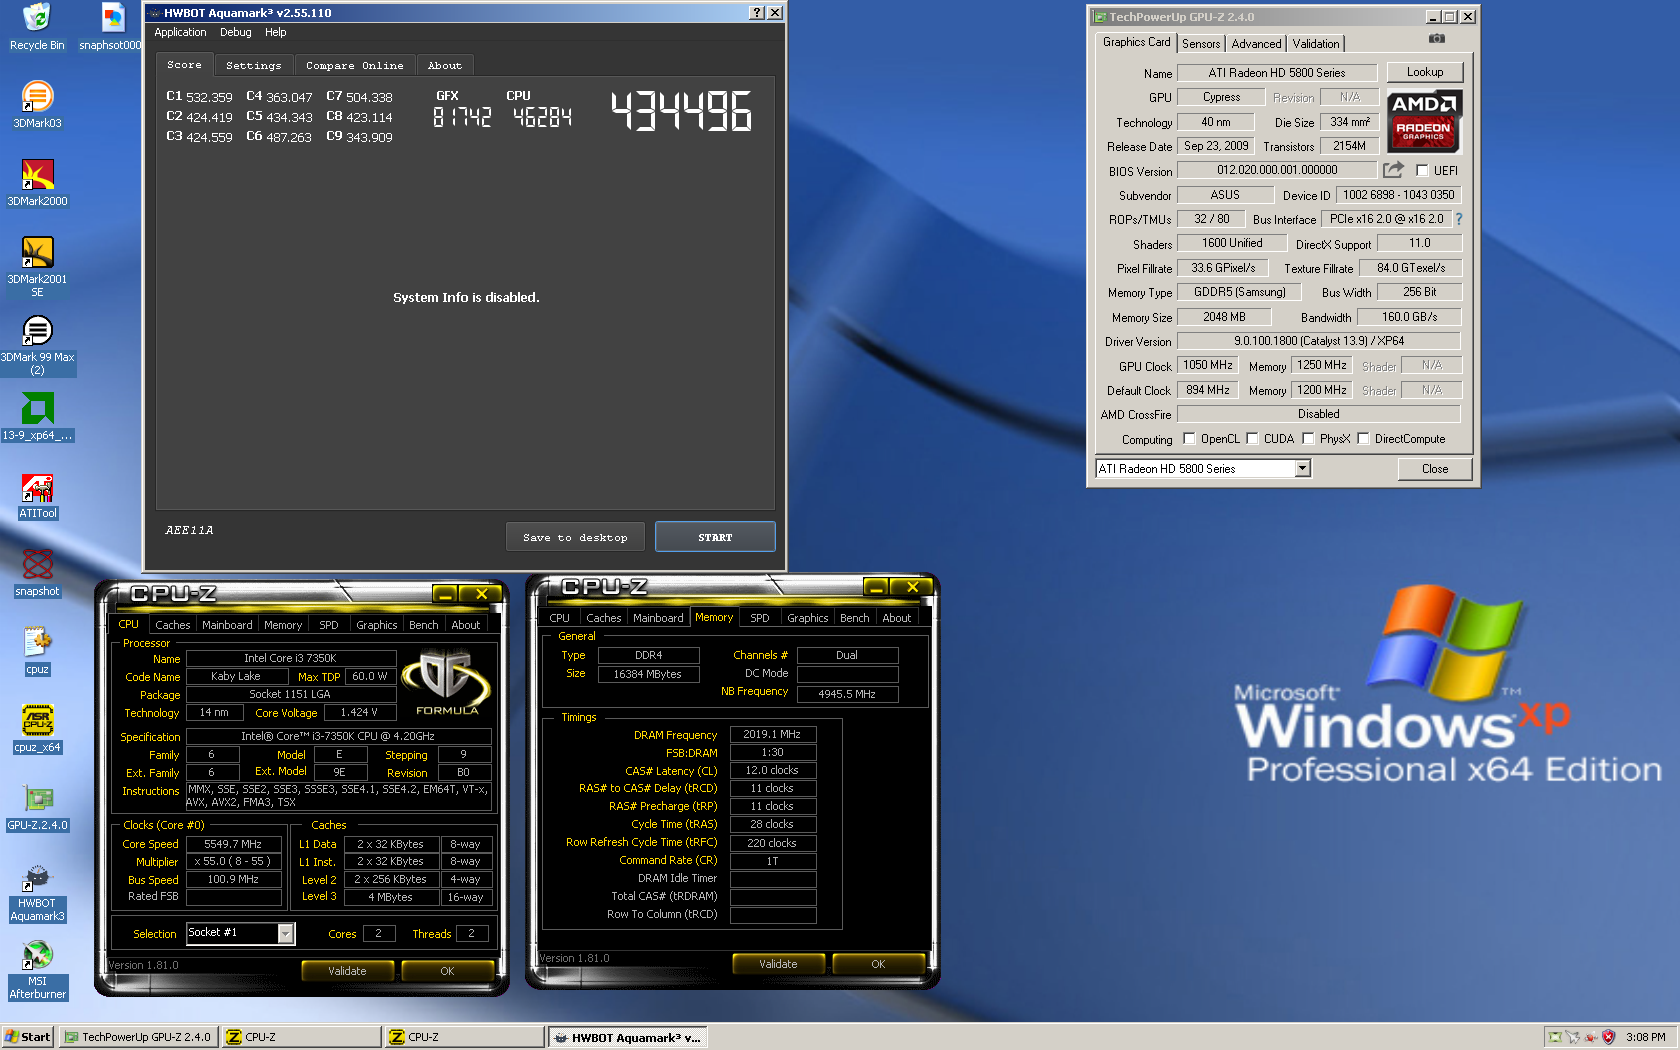Open the GPU-Z.2.4.0 desktop icon
This screenshot has width=1680, height=1050.
point(37,807)
